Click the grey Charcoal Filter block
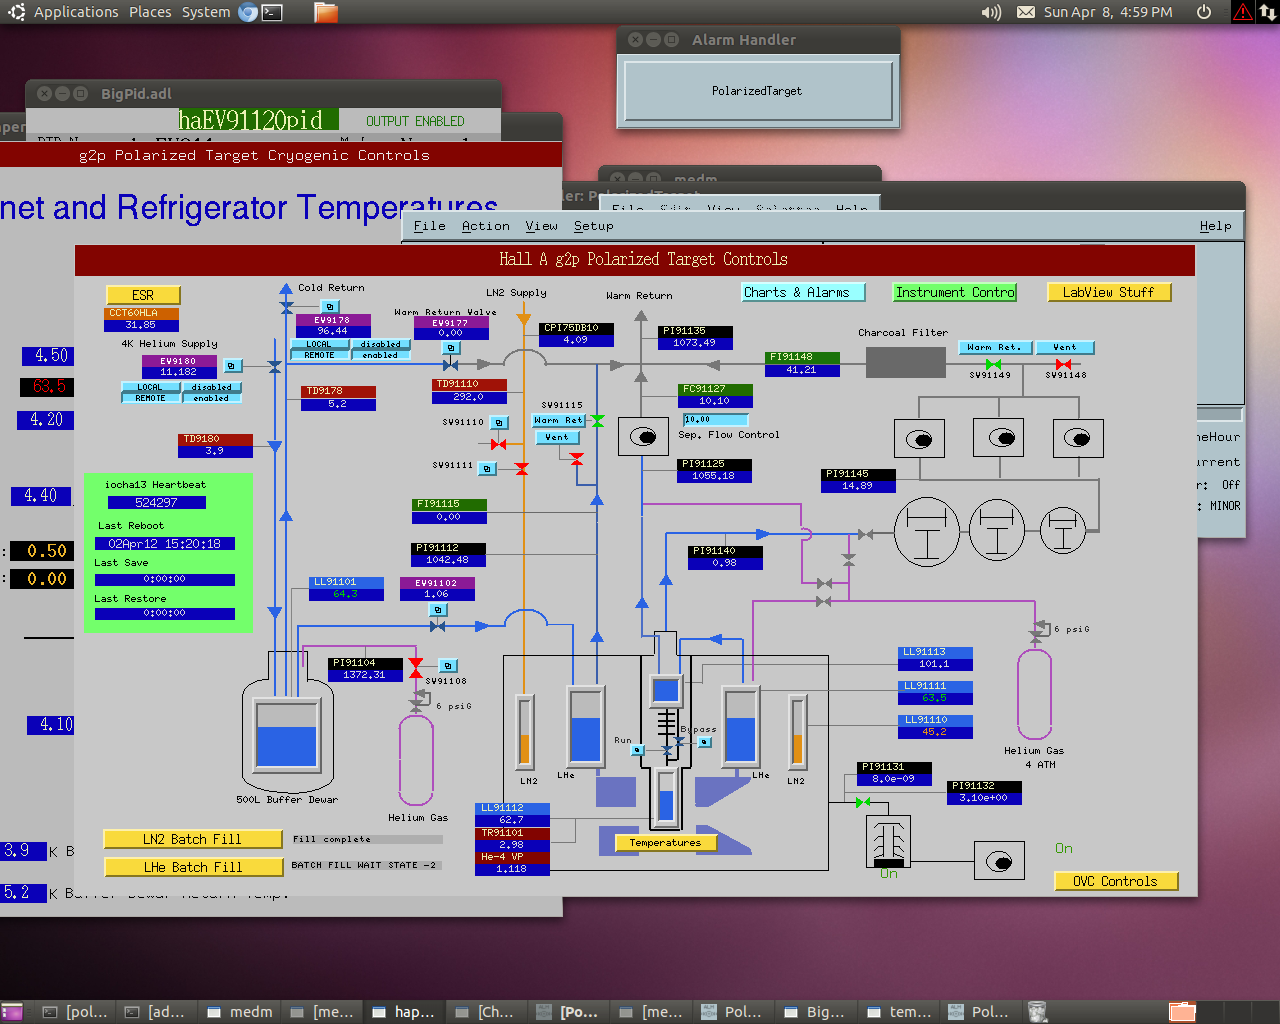Viewport: 1280px width, 1024px height. click(x=905, y=362)
